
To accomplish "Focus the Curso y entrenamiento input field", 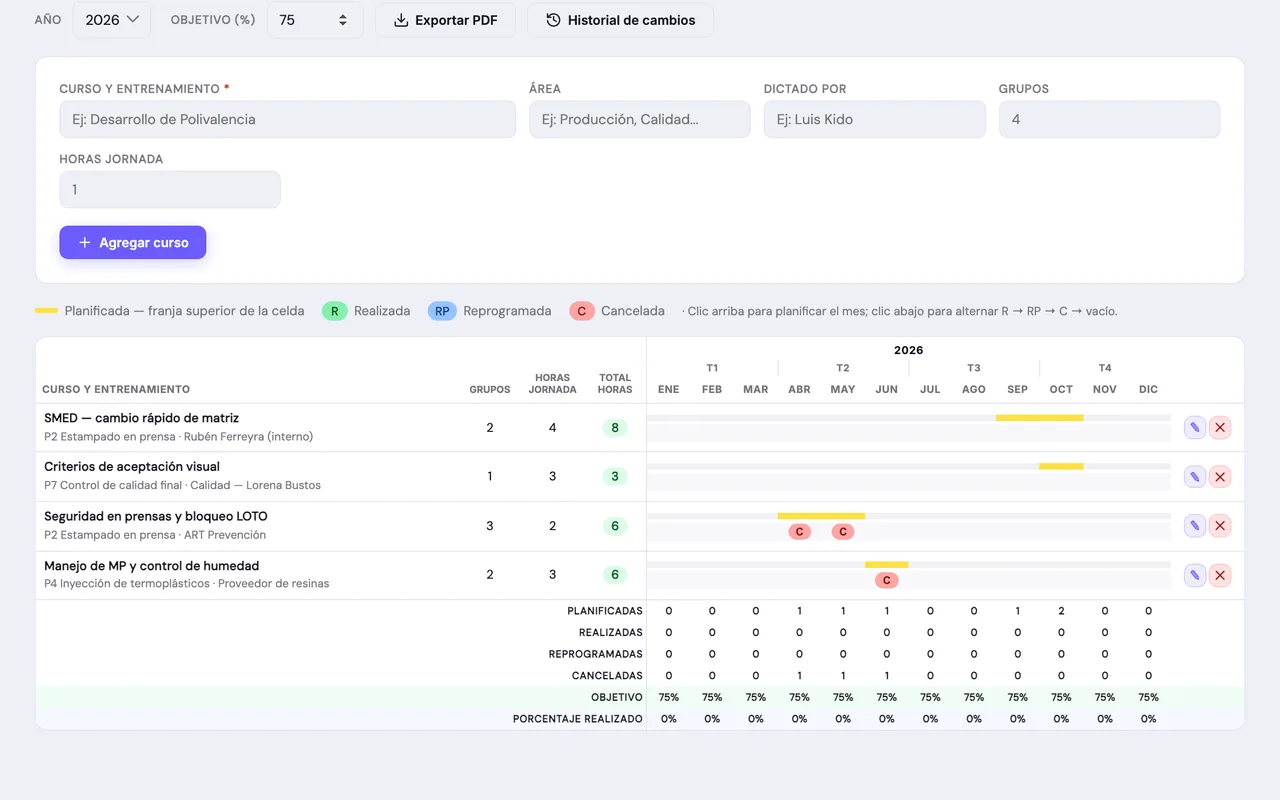I will click(288, 119).
